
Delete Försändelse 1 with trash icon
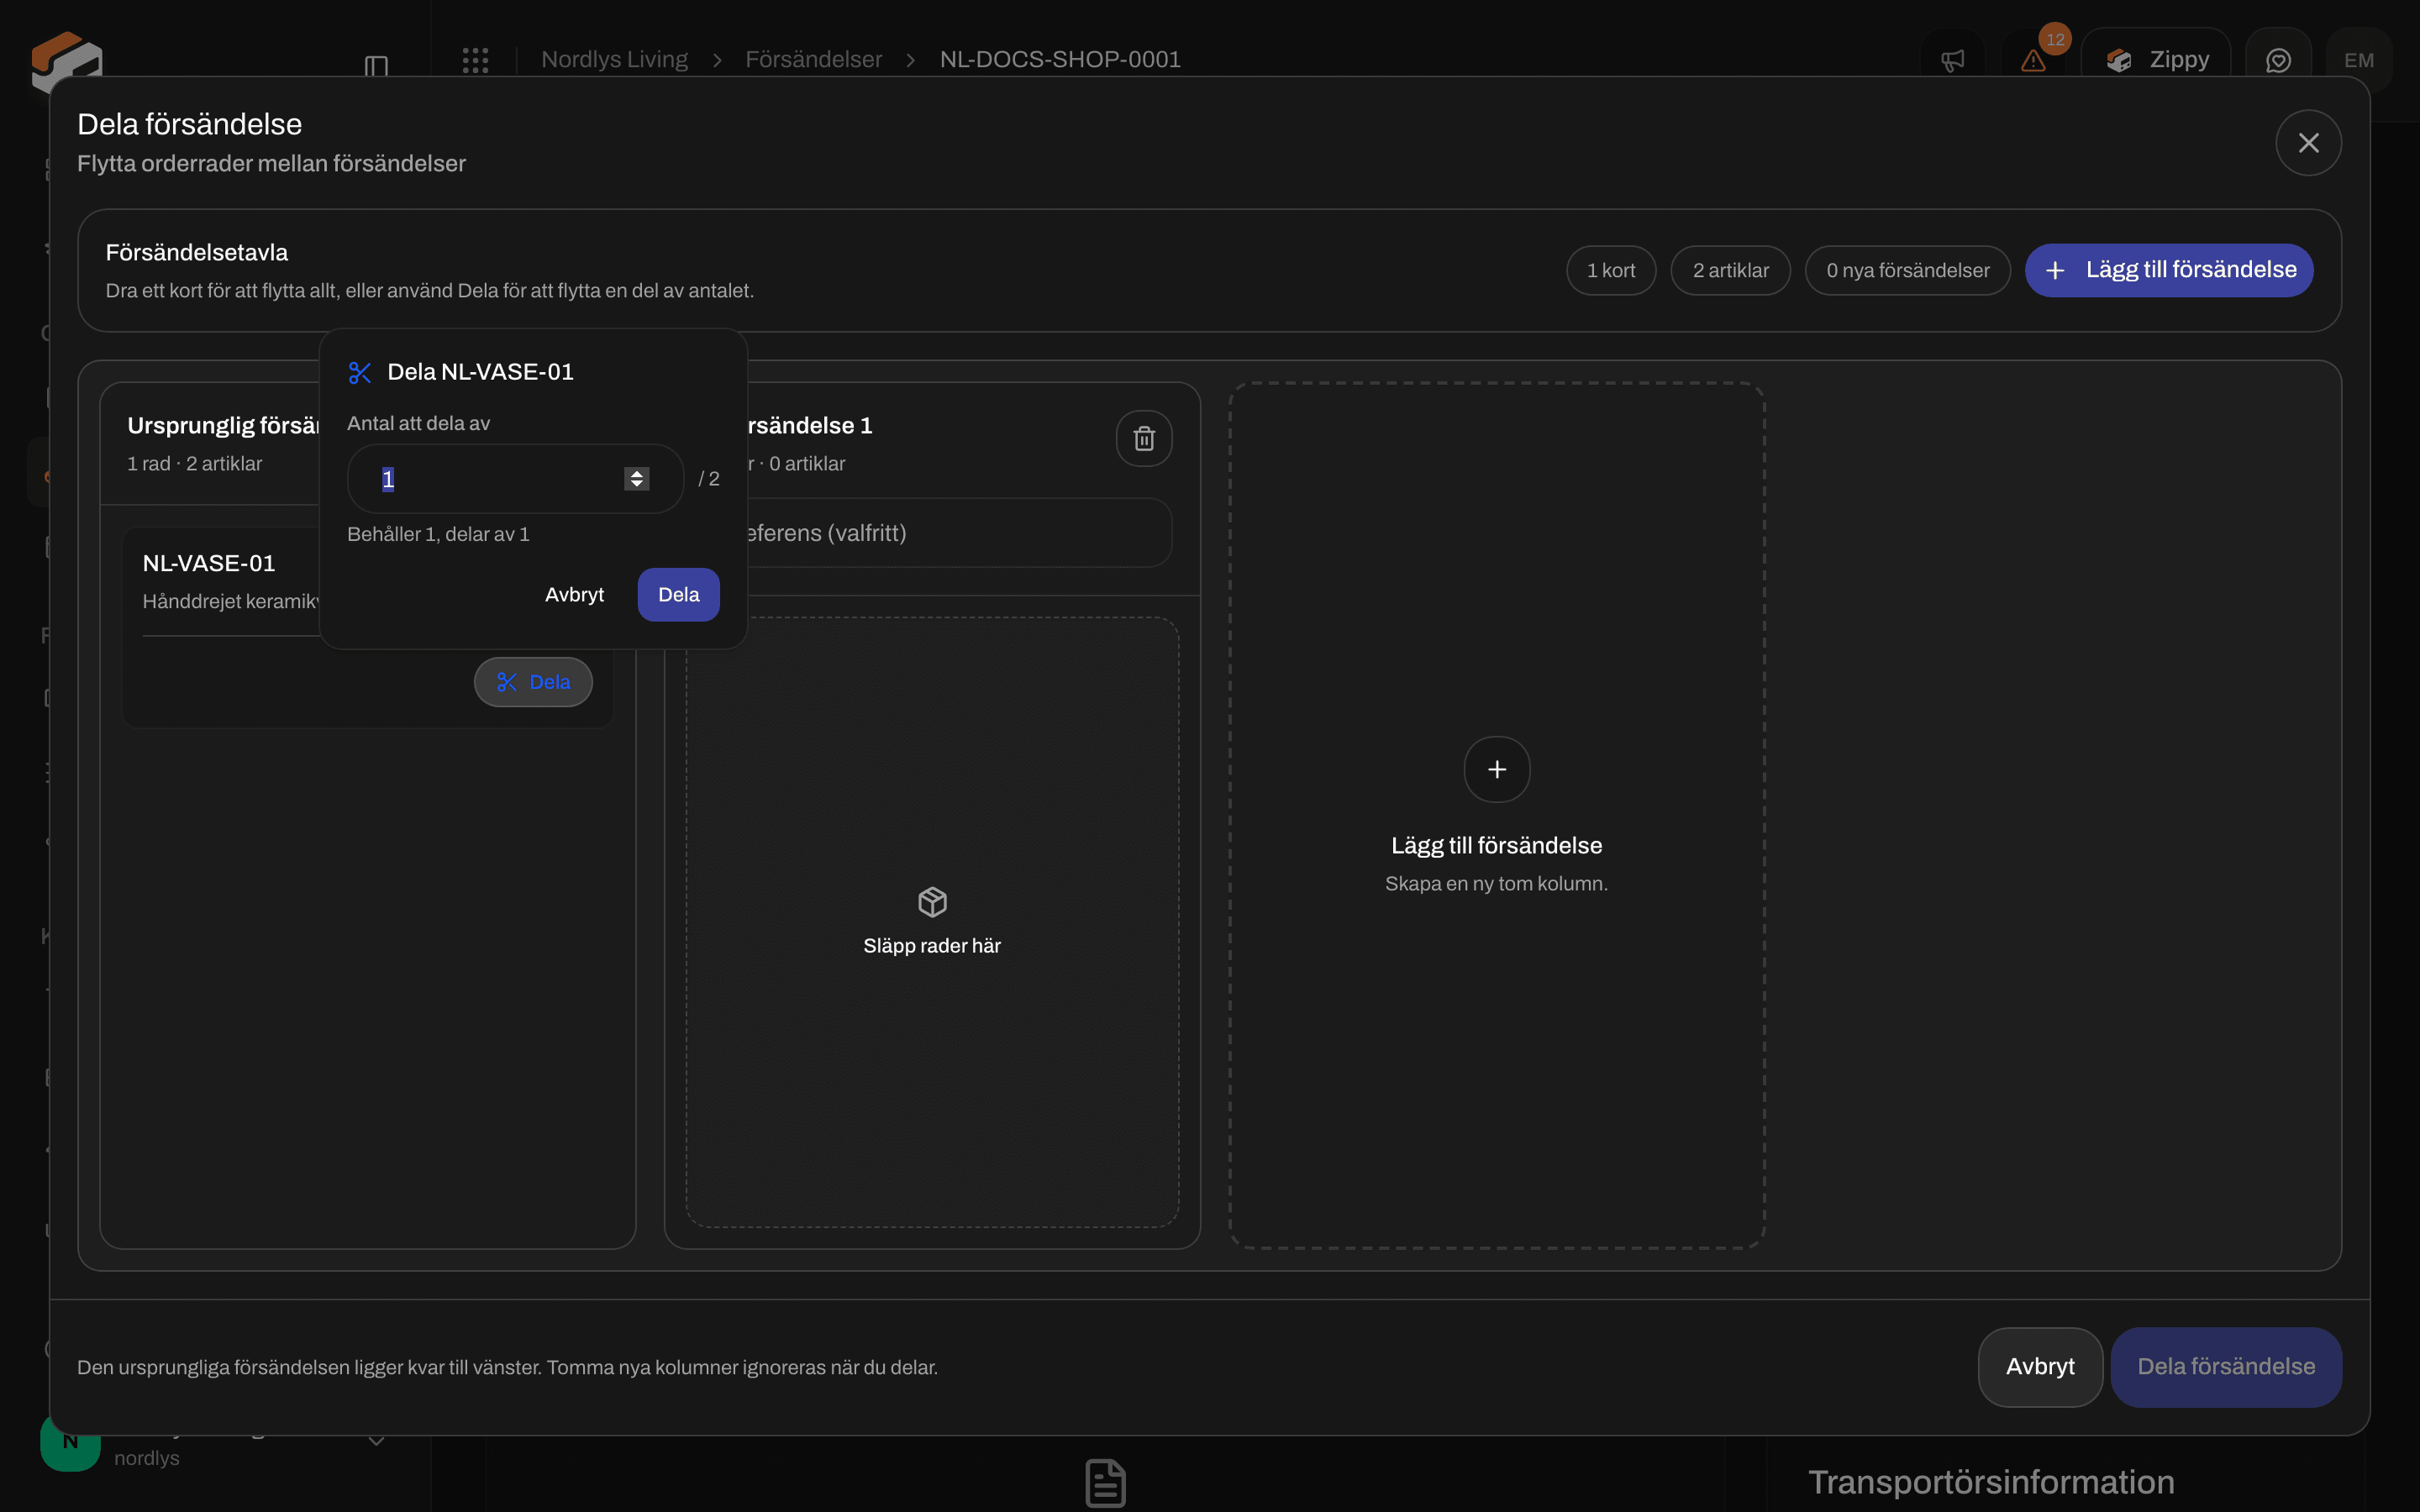pos(1144,438)
